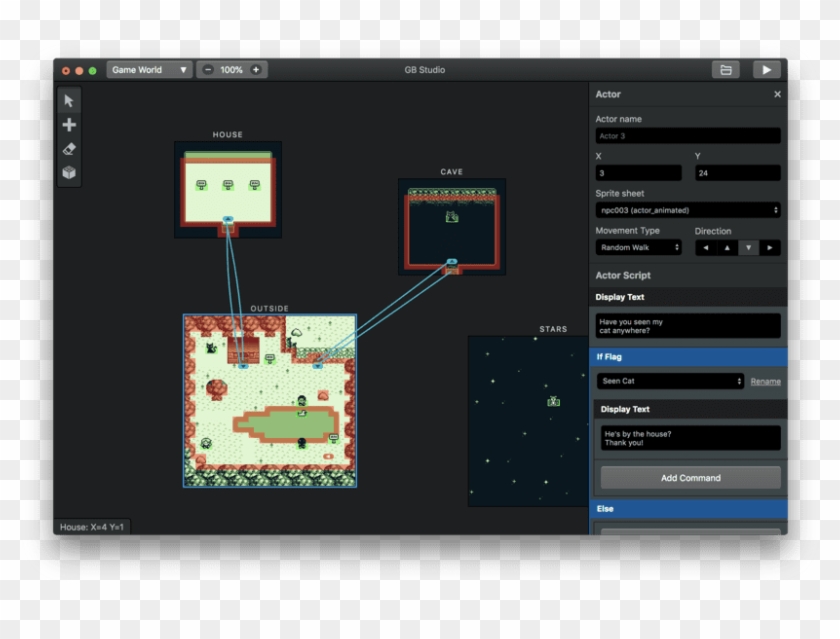Open the Seen Cat flag dropdown
Screen dimensions: 840x639
(x=669, y=381)
